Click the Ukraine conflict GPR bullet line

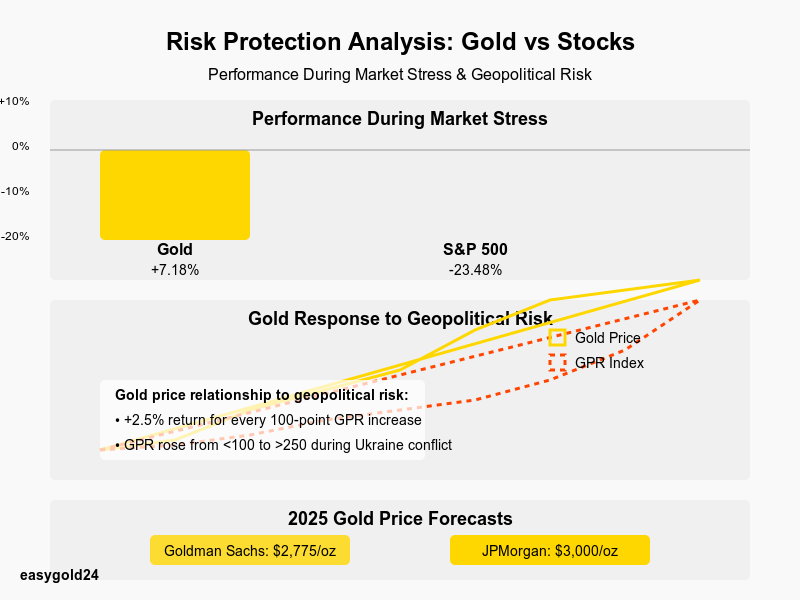(284, 445)
